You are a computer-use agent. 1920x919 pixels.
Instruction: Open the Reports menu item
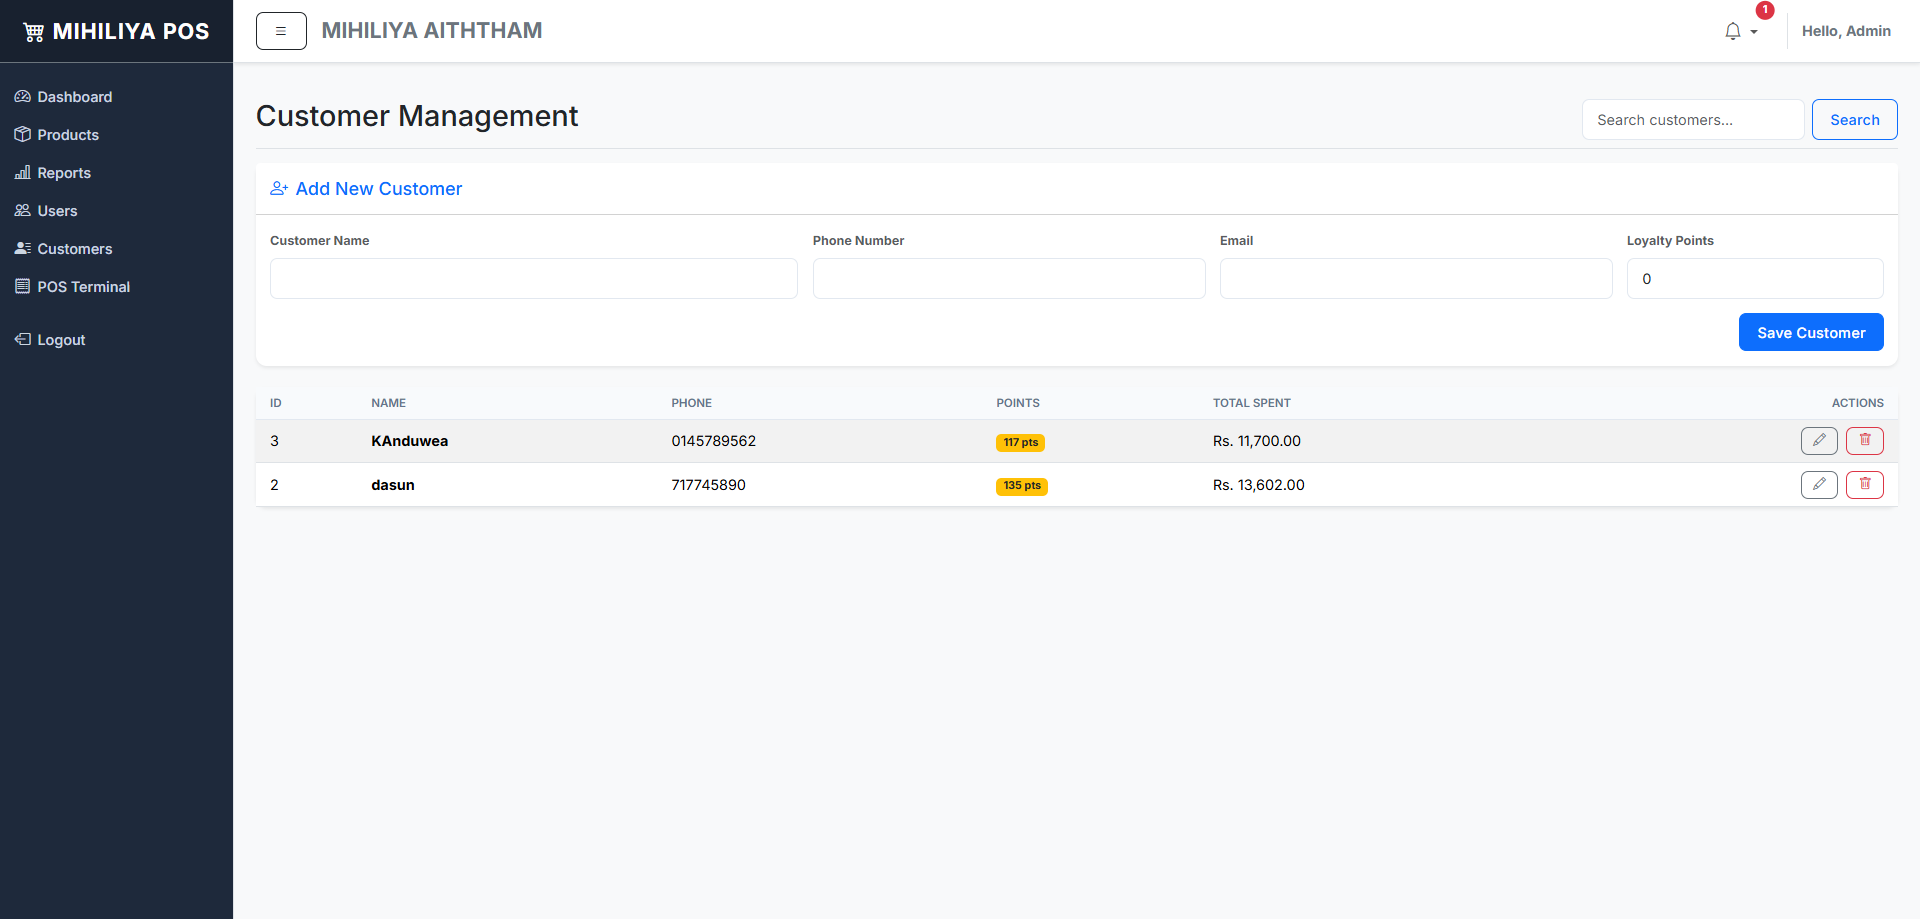point(64,173)
